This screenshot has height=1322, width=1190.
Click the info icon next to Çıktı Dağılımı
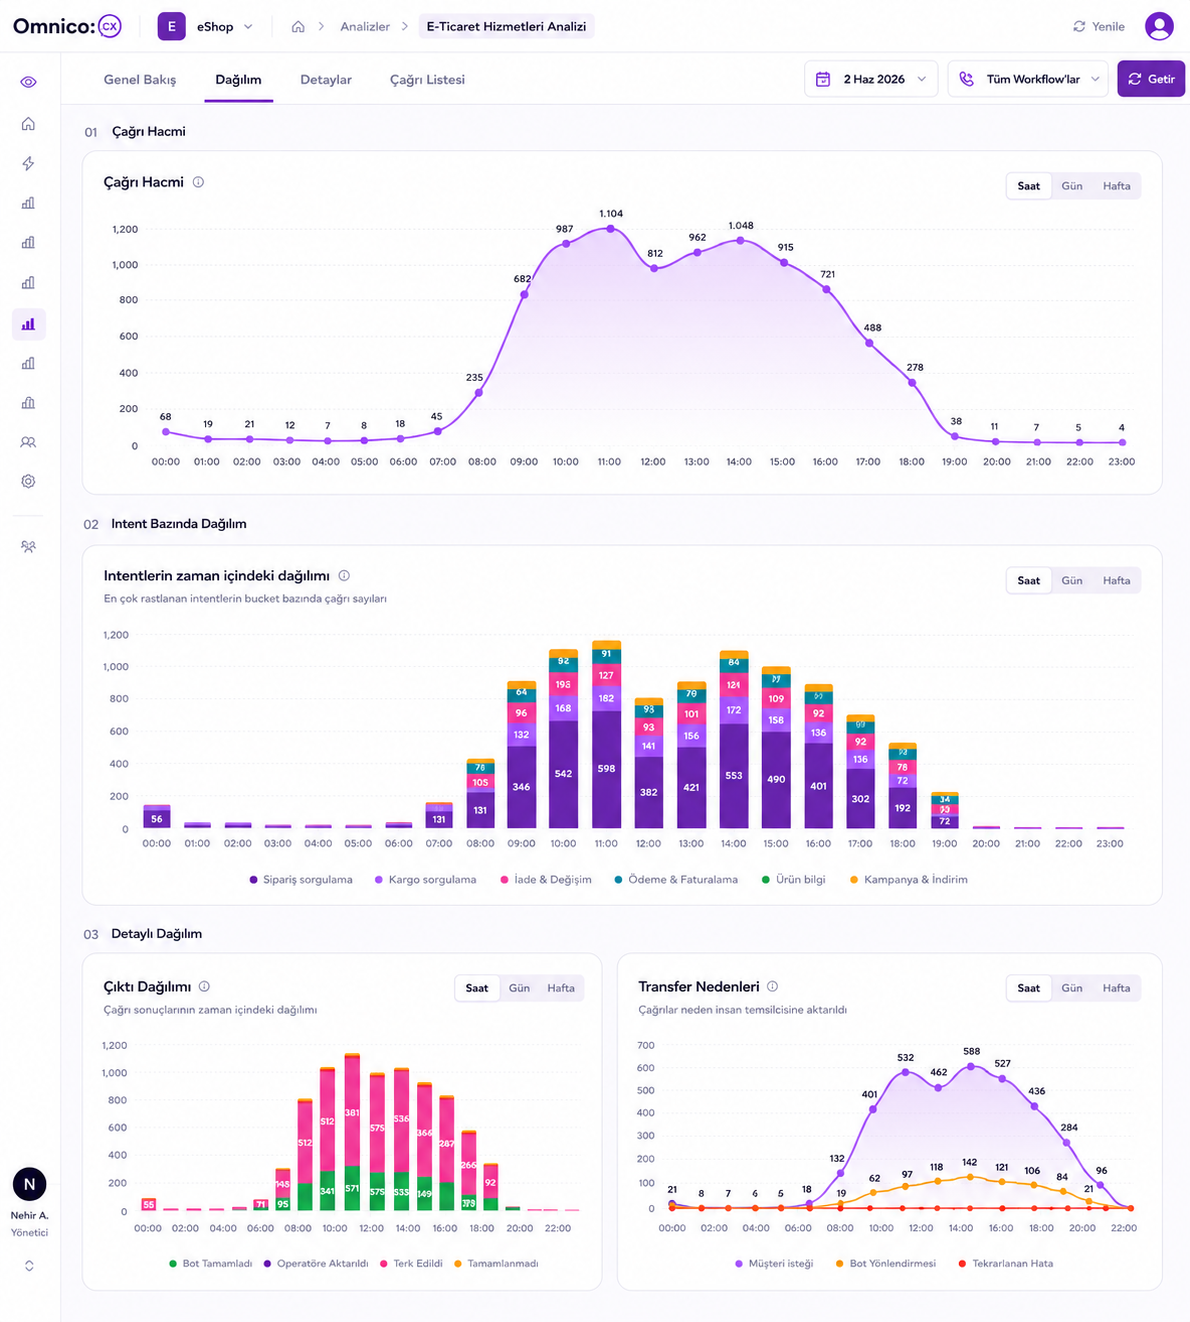pos(204,986)
